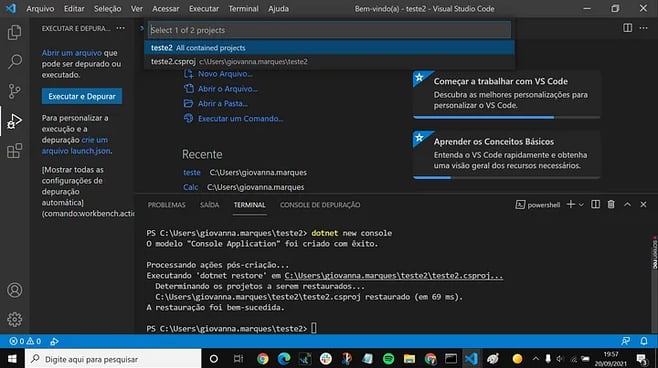Viewport: 658px width, 368px height.
Task: Open notifications bell in status bar
Action: tap(644, 341)
